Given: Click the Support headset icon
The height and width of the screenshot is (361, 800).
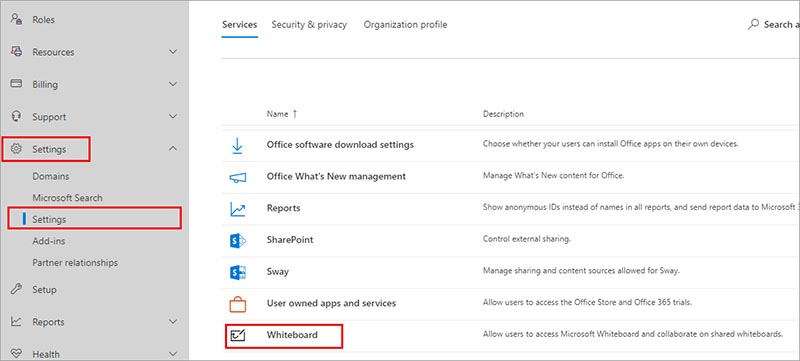Looking at the screenshot, I should pos(16,116).
